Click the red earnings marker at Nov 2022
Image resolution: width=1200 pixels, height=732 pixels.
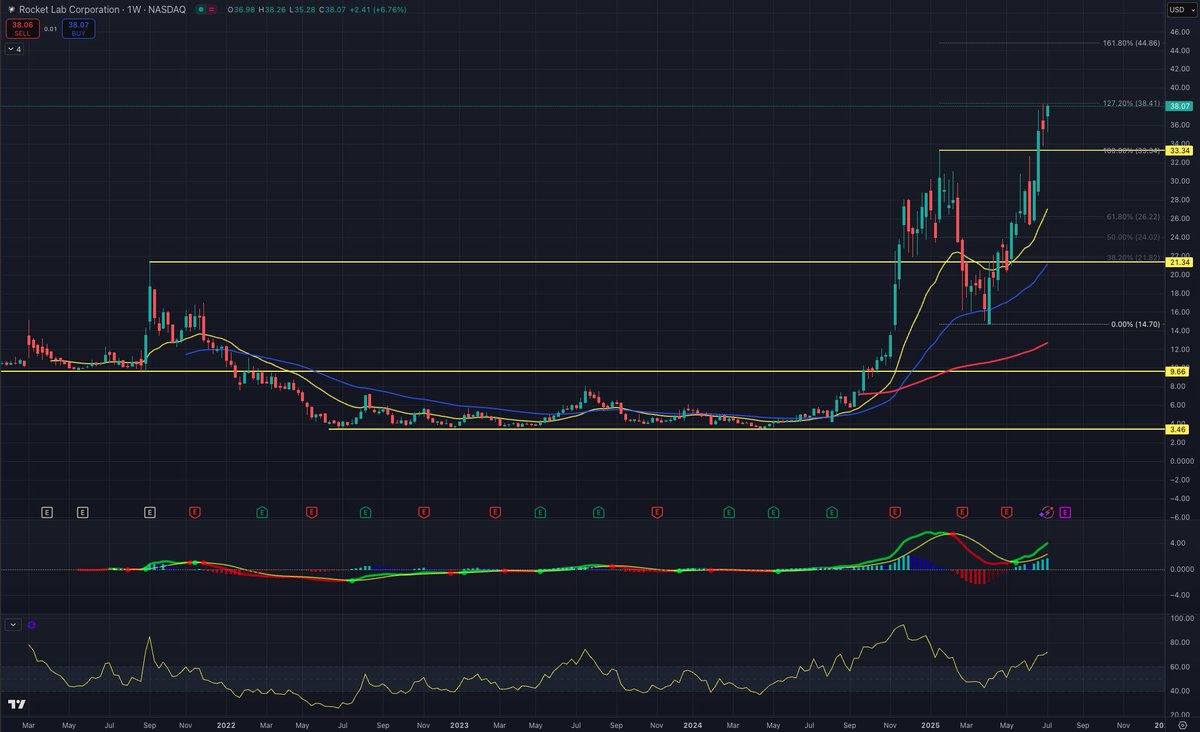(424, 512)
